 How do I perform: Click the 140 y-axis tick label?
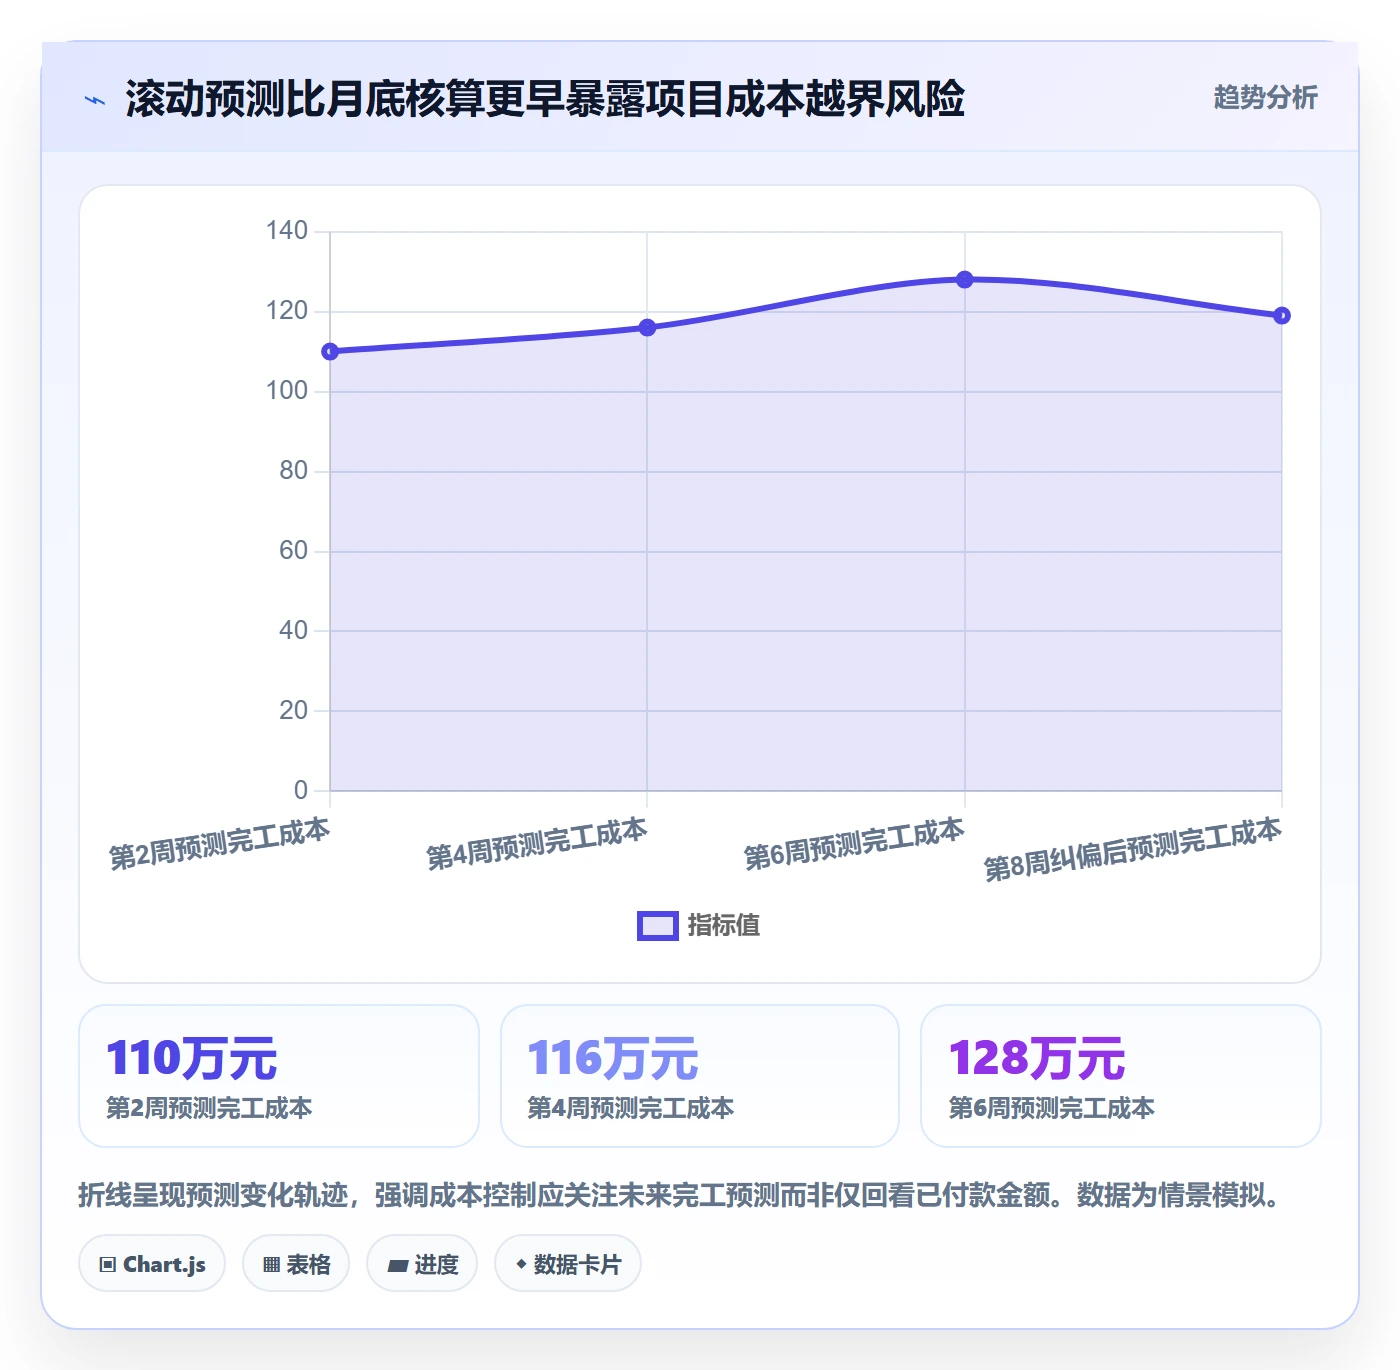(287, 231)
